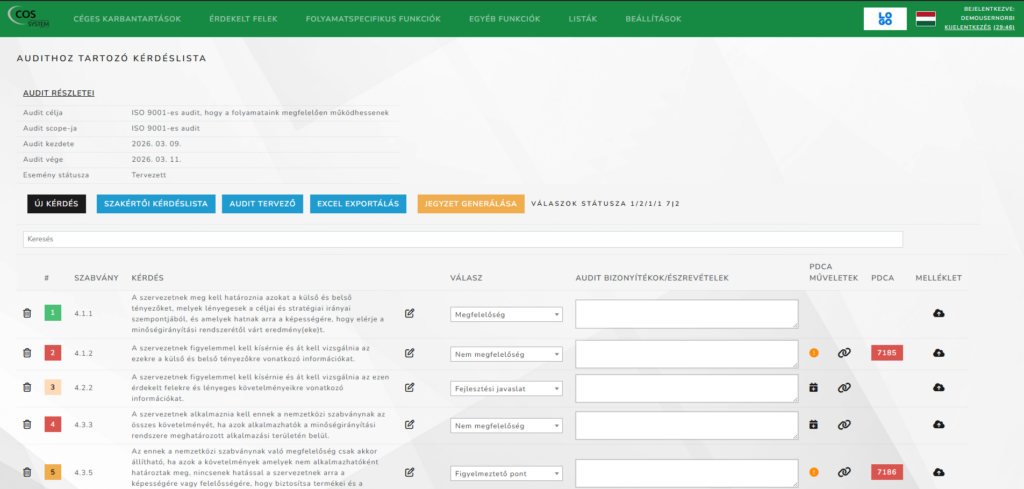Click orange warning icon in row 4.3.5
Image resolution: width=1024 pixels, height=489 pixels.
pyautogui.click(x=814, y=472)
